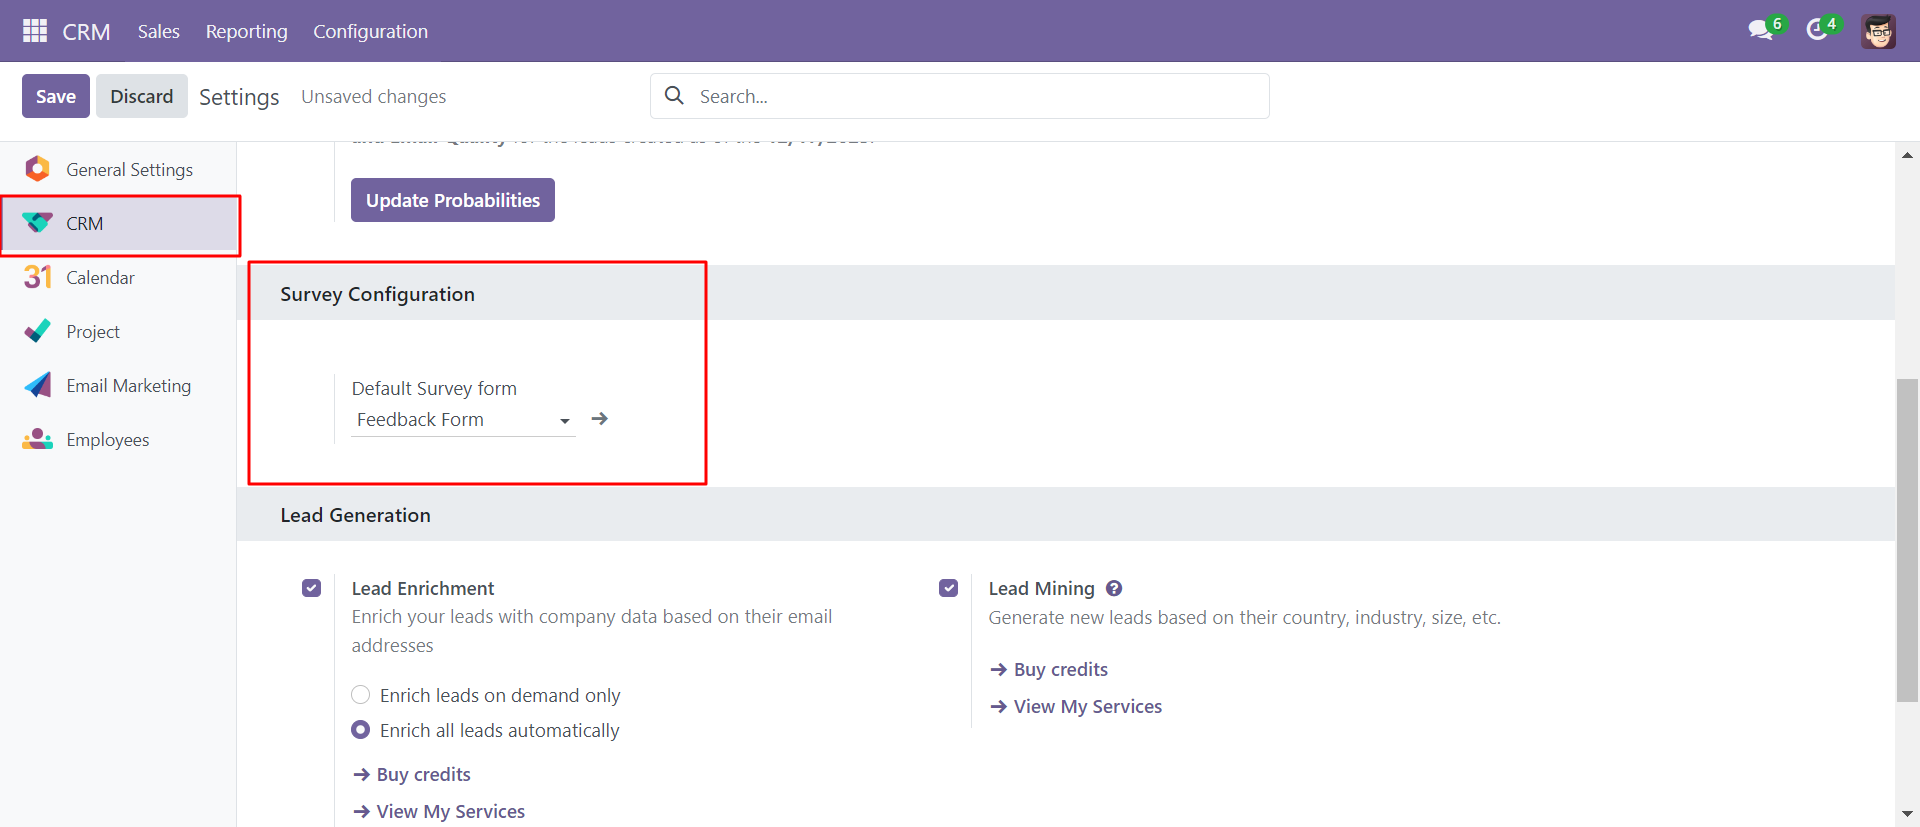
Task: Switch to Project settings tab
Action: tap(118, 331)
